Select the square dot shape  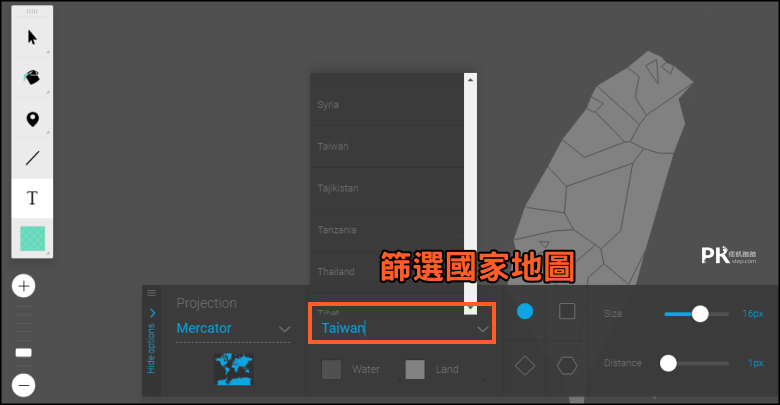[567, 311]
